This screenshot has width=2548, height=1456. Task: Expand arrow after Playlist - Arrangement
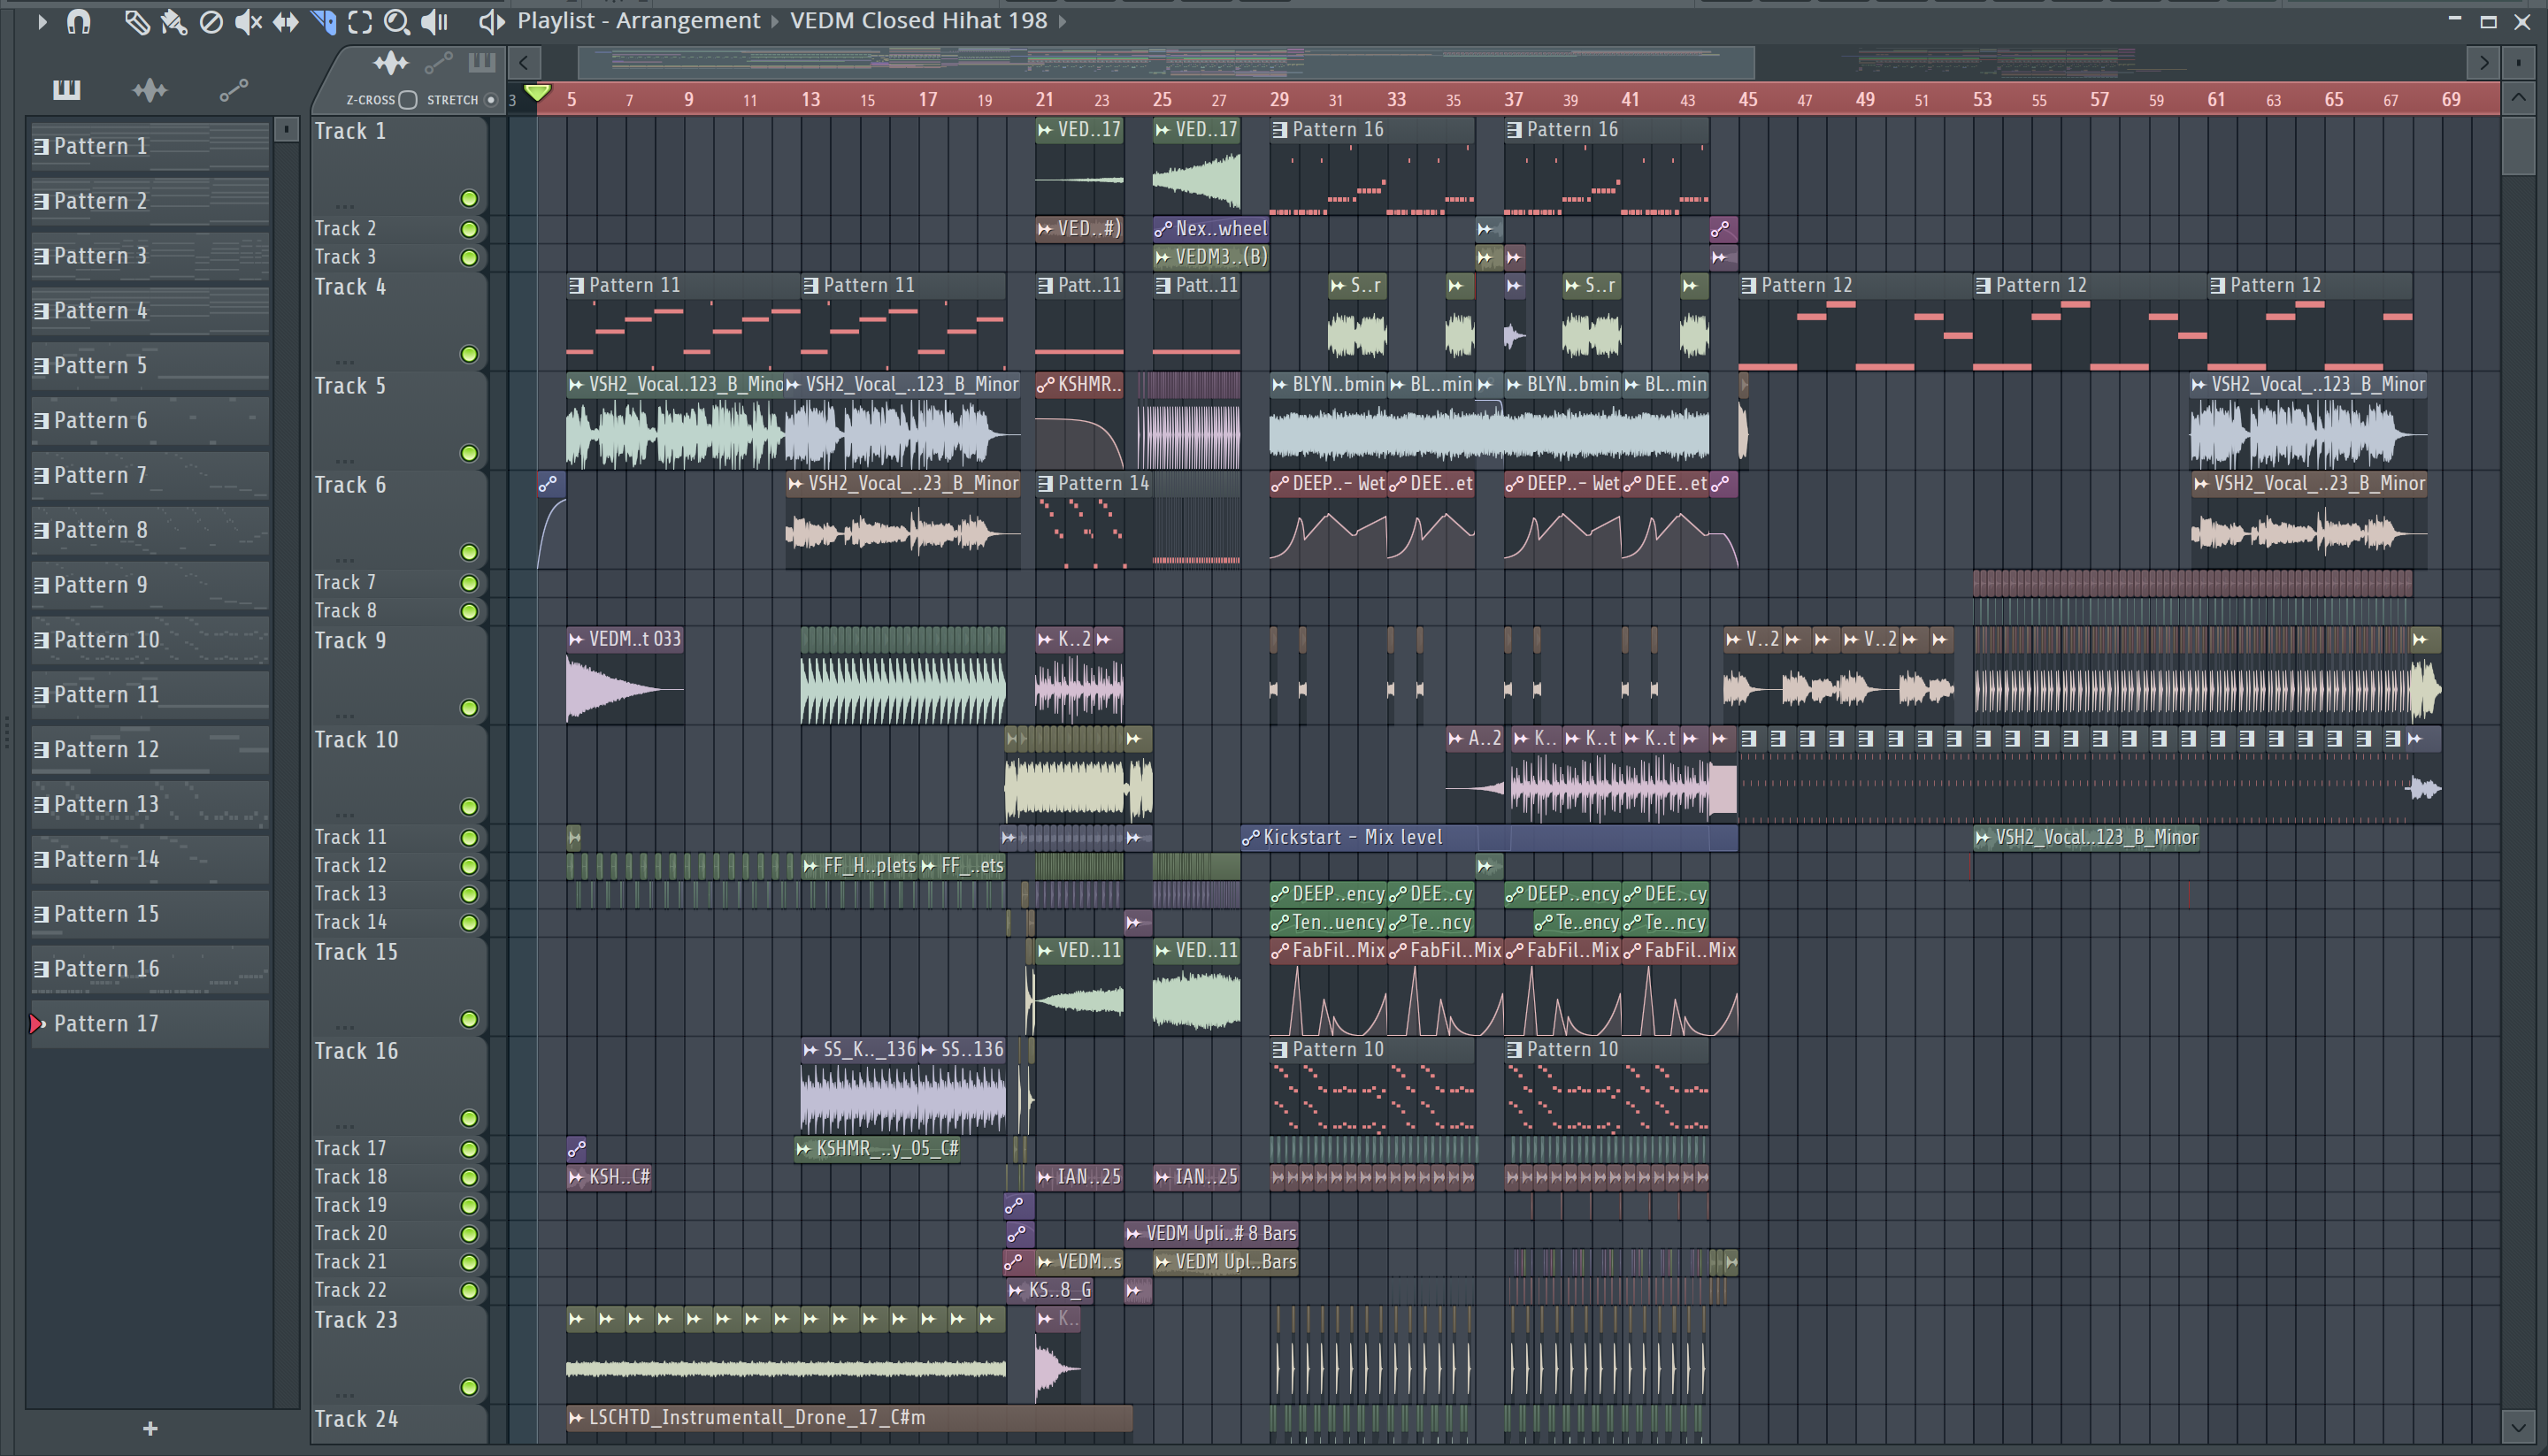pyautogui.click(x=774, y=21)
